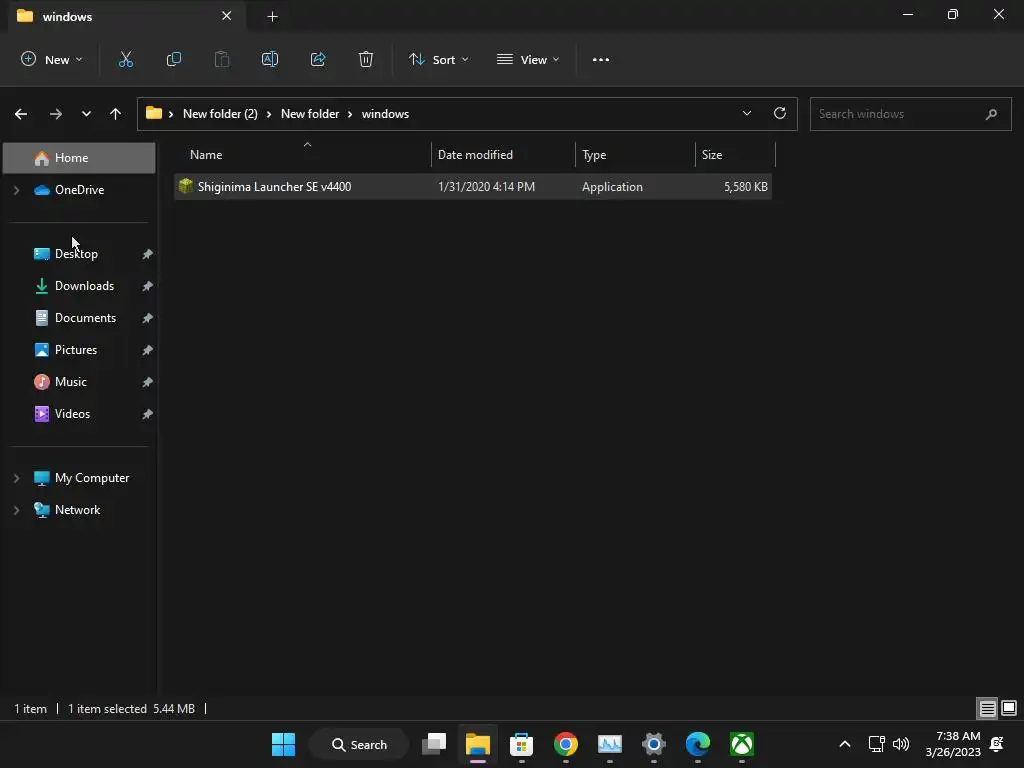Open Videos in quick access

(72, 414)
